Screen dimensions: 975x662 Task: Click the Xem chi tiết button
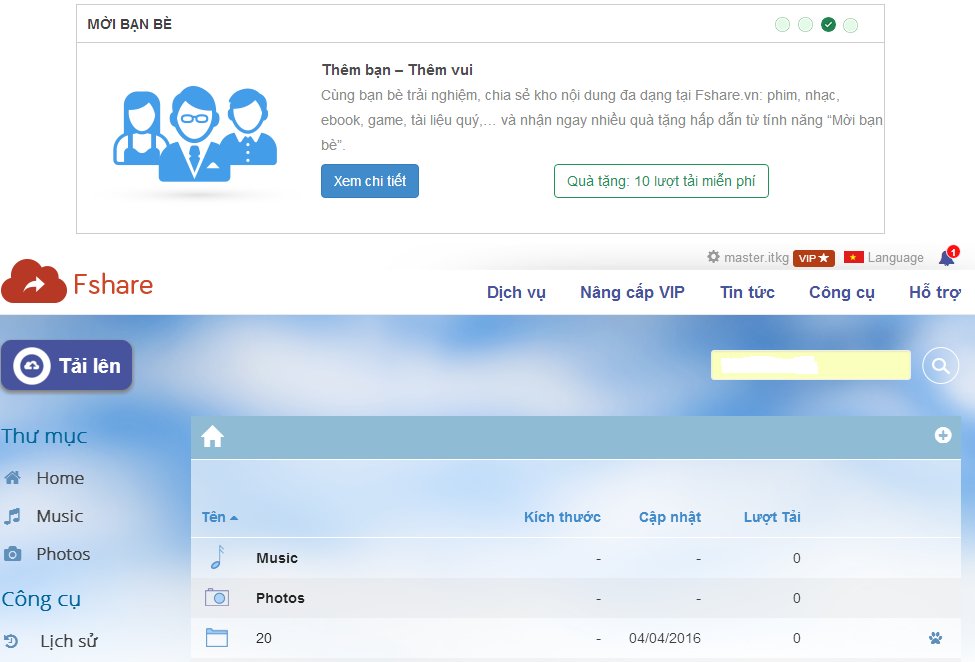pyautogui.click(x=369, y=181)
